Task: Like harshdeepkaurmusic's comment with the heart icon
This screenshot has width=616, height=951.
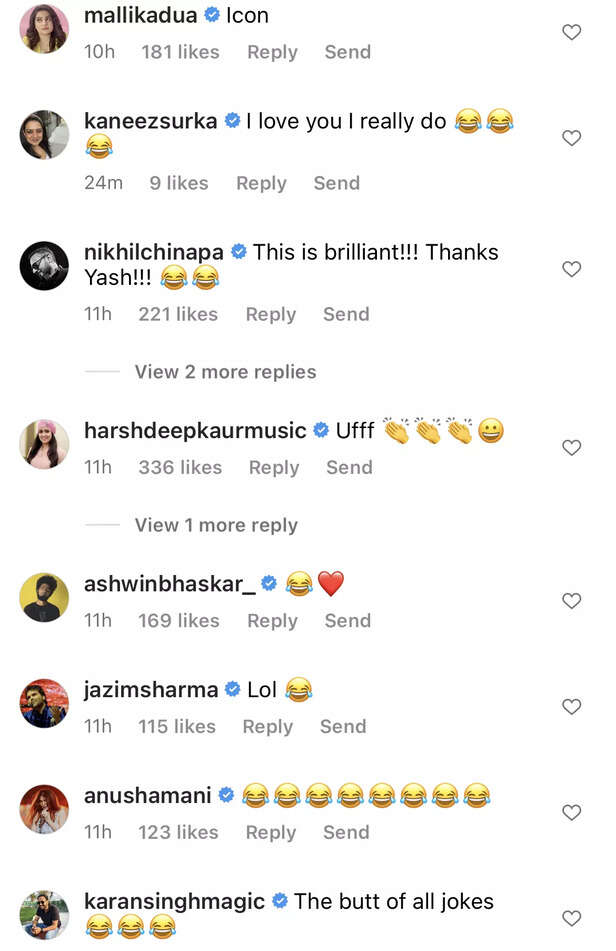Action: (x=571, y=447)
